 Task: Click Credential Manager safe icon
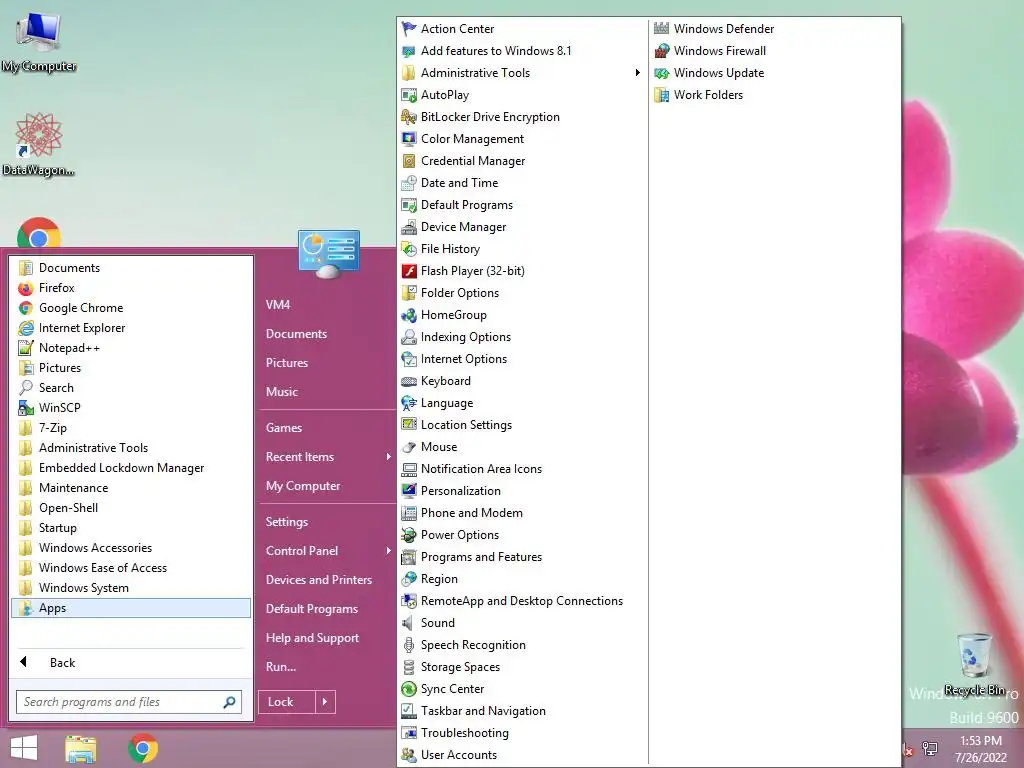(409, 161)
